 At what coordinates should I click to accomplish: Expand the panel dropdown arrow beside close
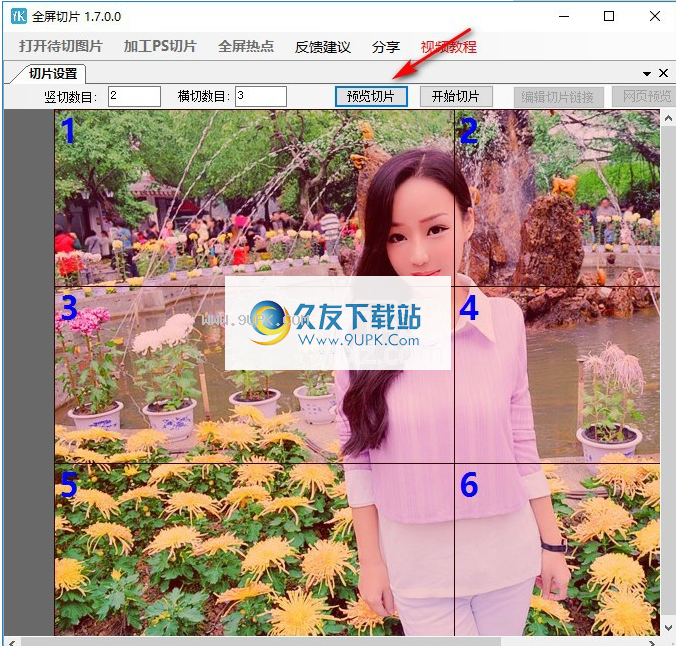point(646,73)
